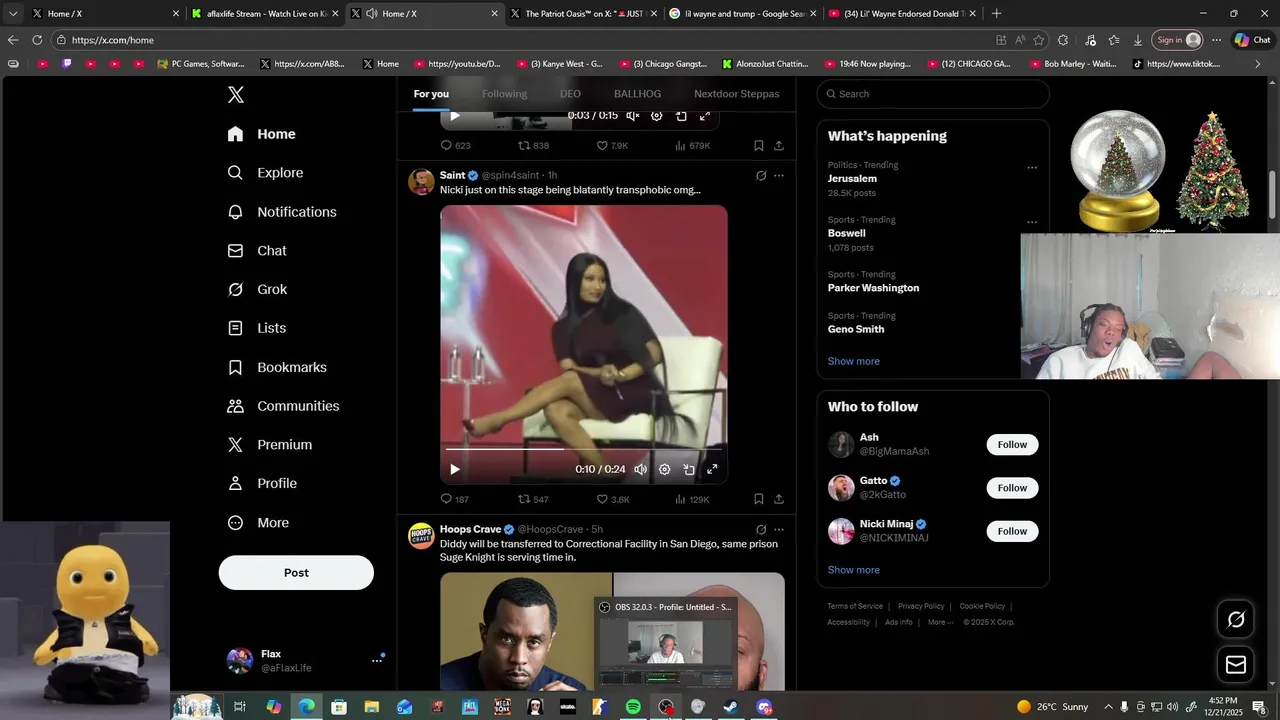Viewport: 1280px width, 720px height.
Task: Go to Communities page
Action: (x=283, y=406)
